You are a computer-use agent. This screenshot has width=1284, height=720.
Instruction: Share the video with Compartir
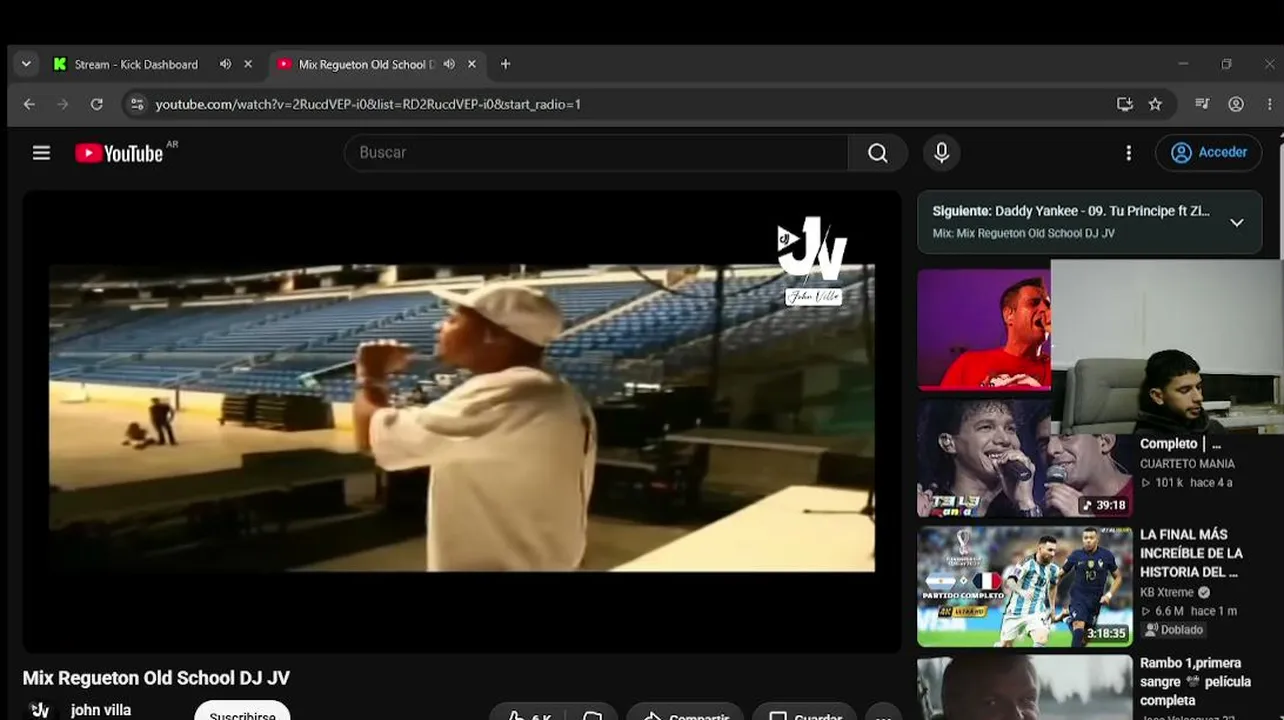click(x=686, y=714)
